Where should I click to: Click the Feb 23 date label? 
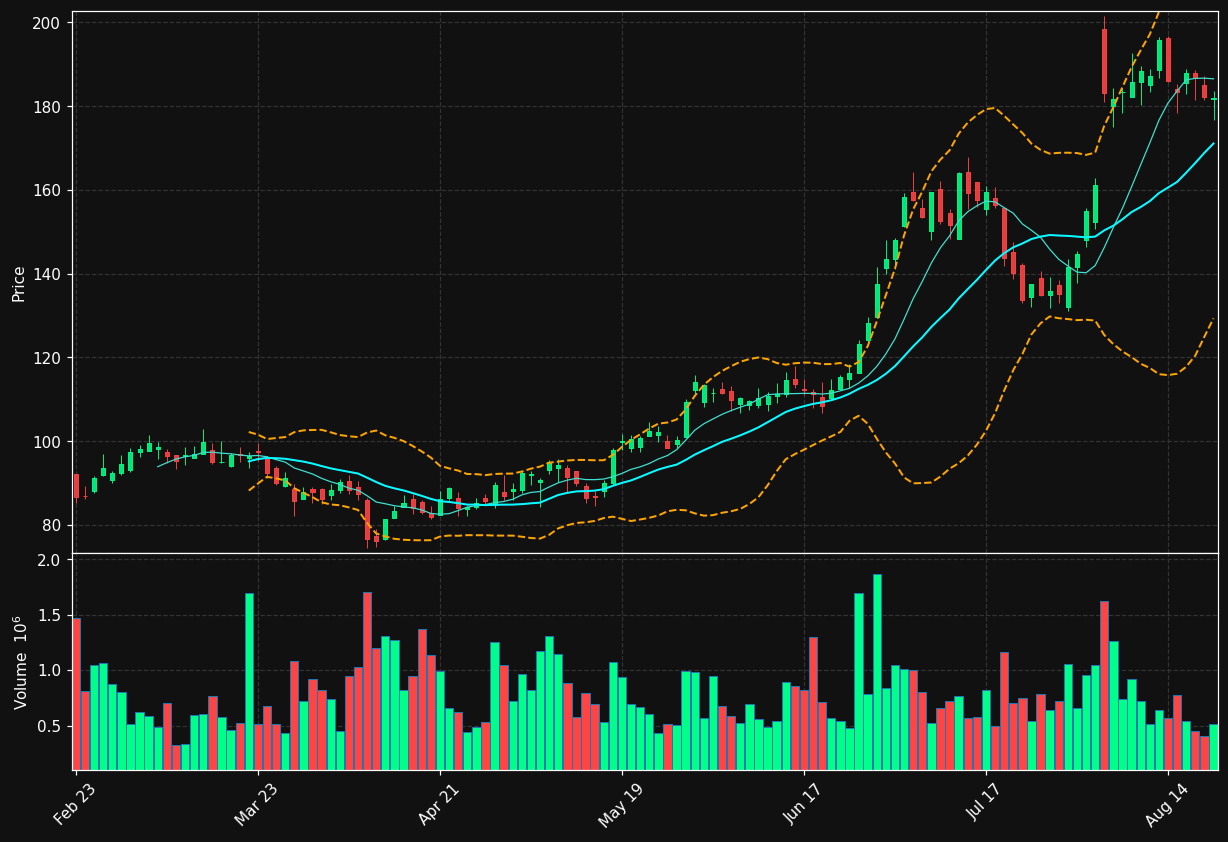point(76,803)
